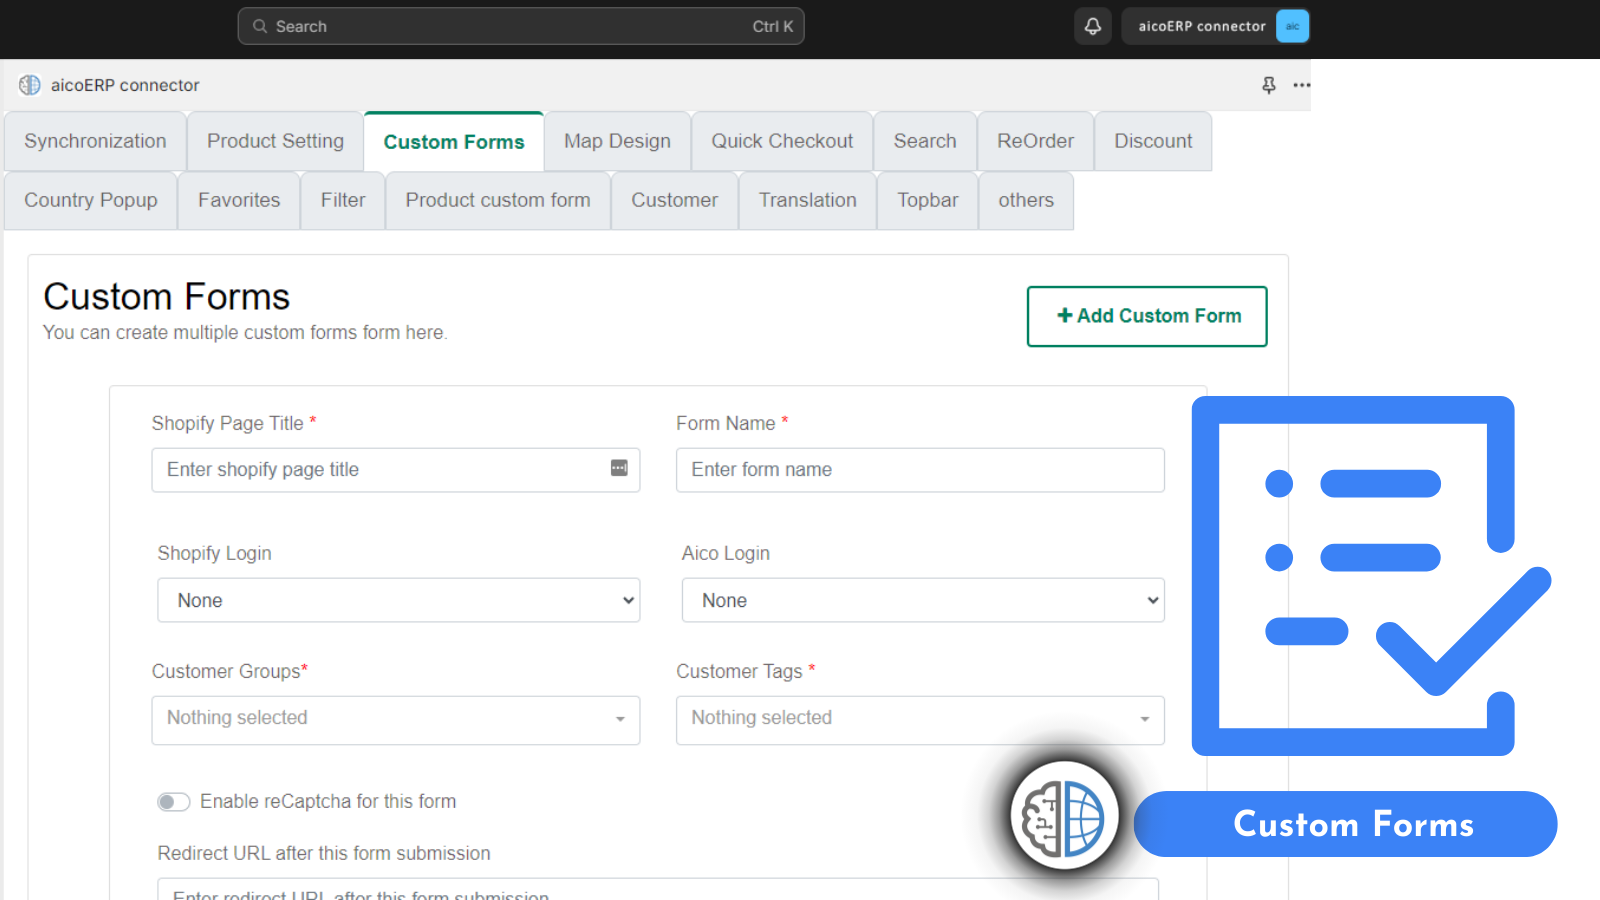The height and width of the screenshot is (900, 1600).
Task: Open the Customer tab
Action: (x=674, y=200)
